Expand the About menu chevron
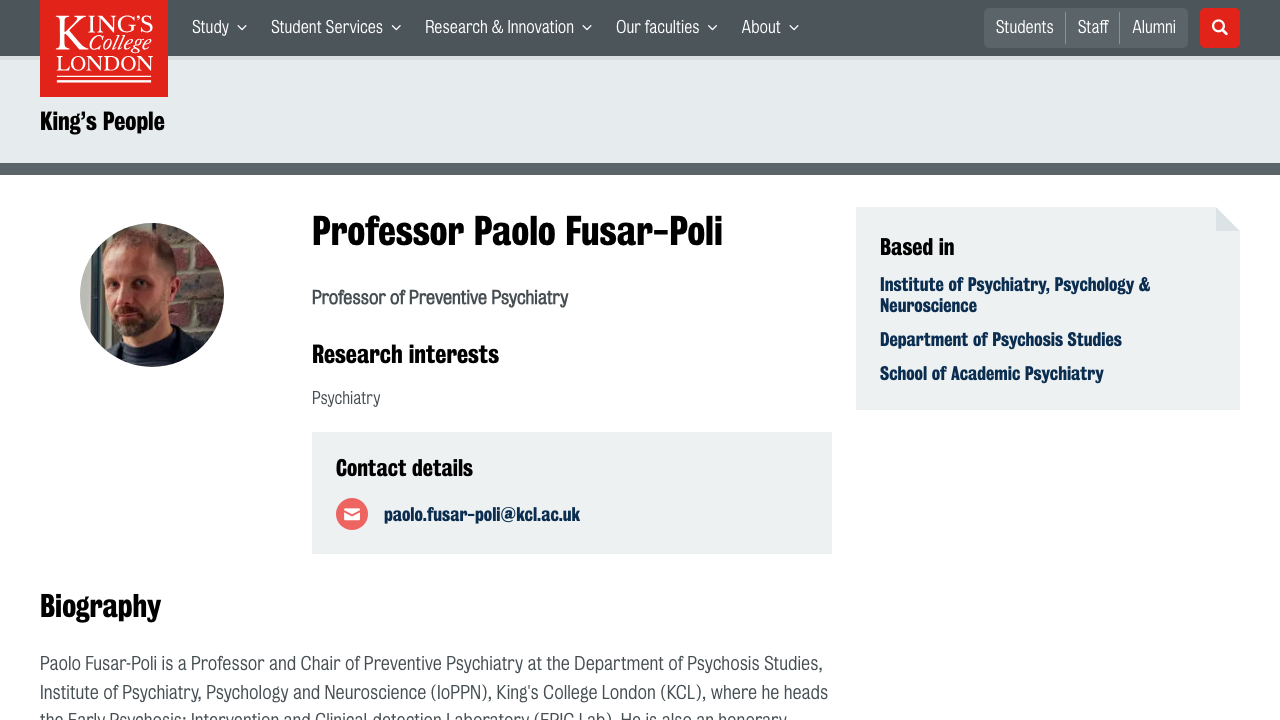 click(793, 28)
